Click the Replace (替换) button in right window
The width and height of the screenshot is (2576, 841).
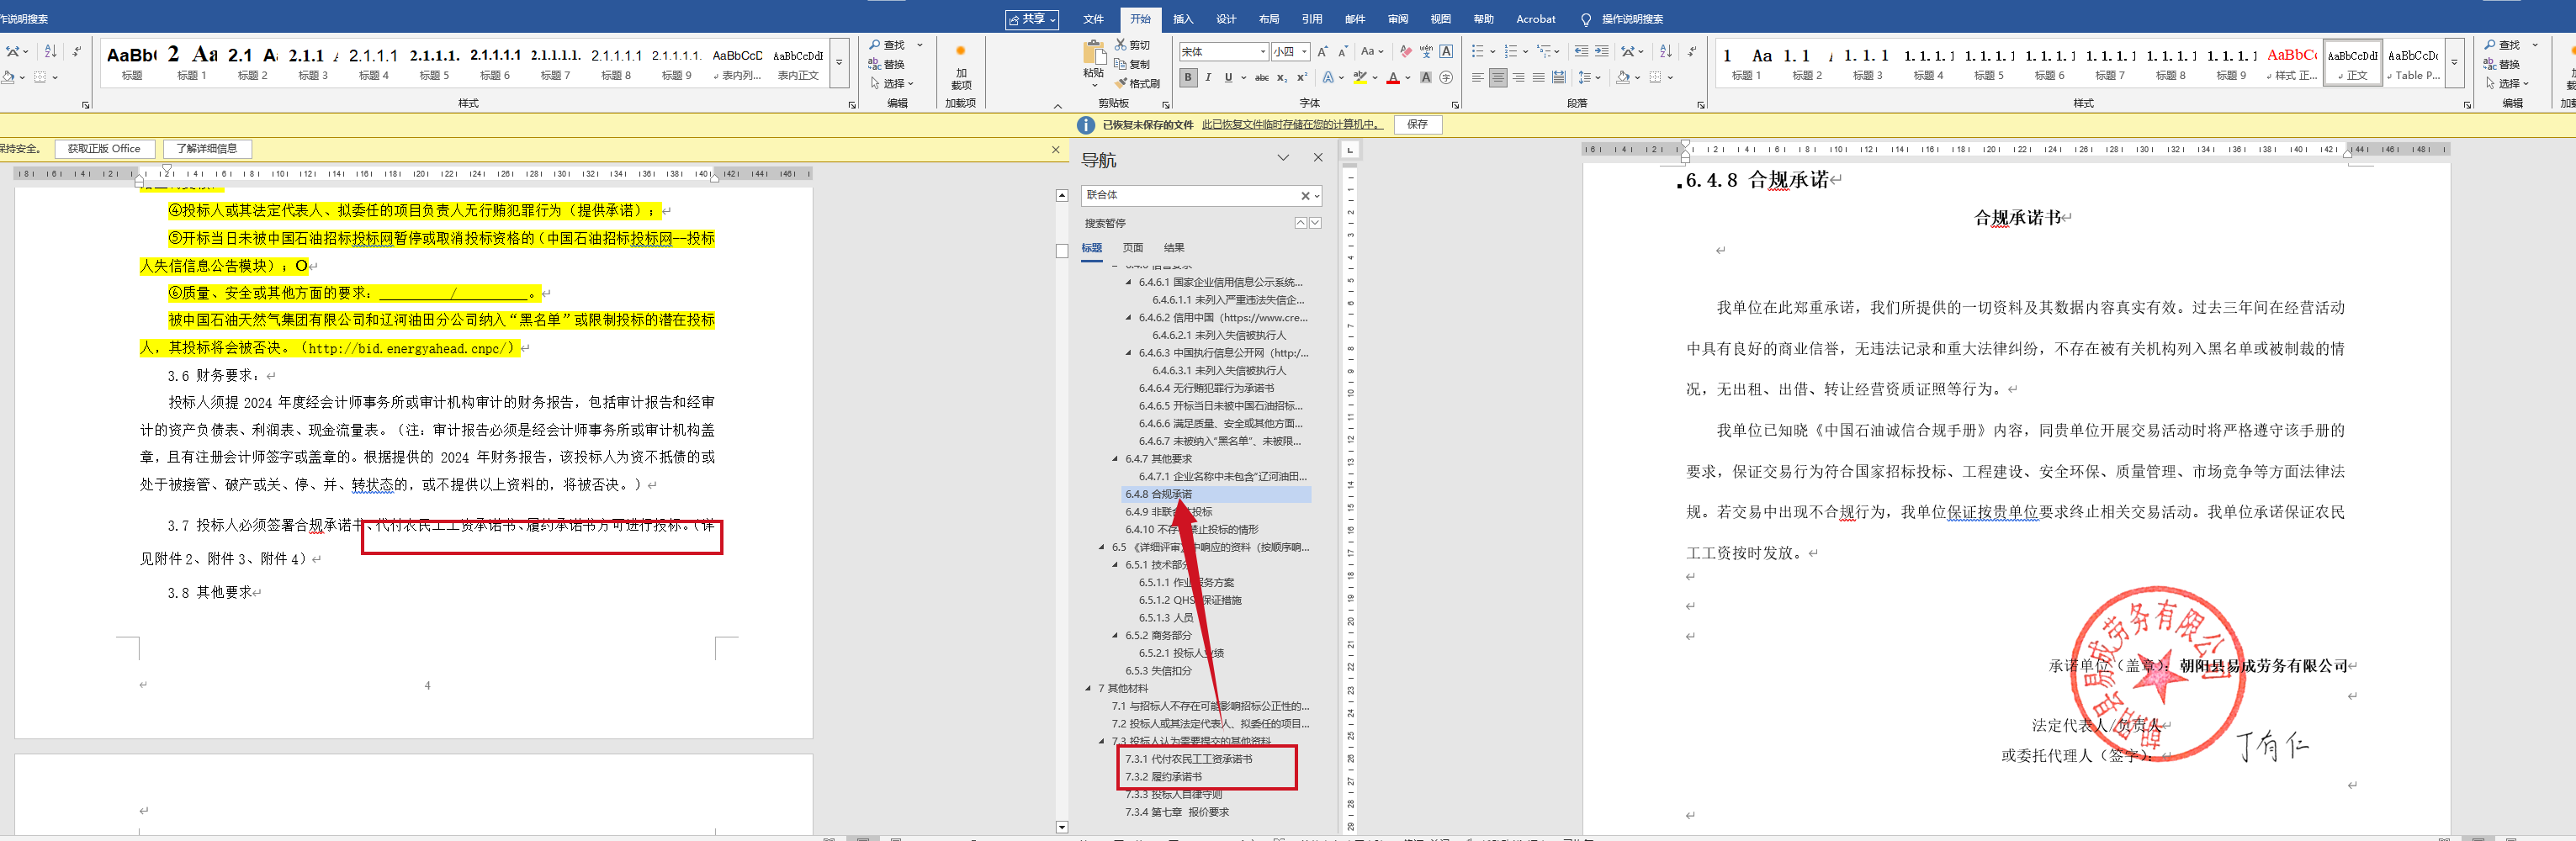(x=2502, y=64)
